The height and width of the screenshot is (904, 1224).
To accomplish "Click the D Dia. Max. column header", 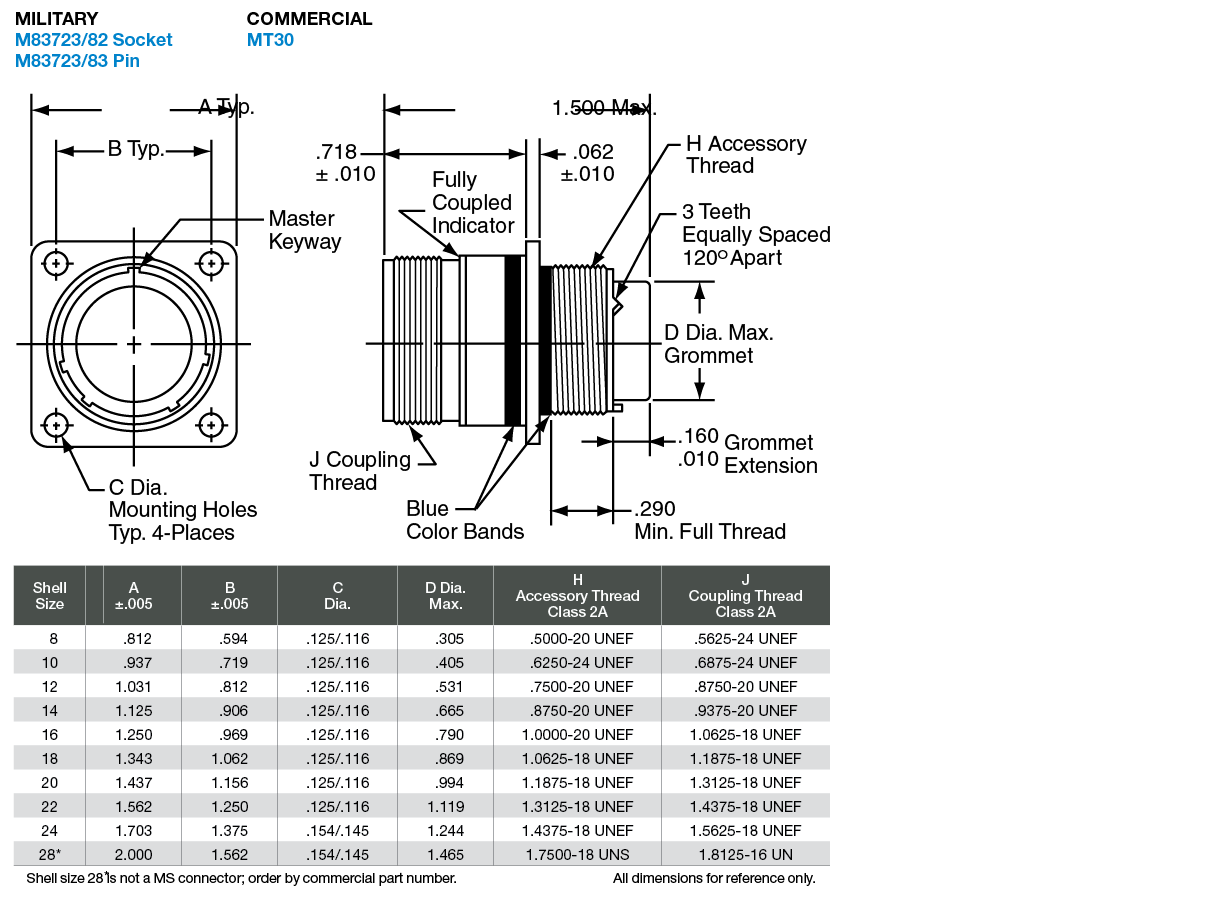I will tap(445, 596).
